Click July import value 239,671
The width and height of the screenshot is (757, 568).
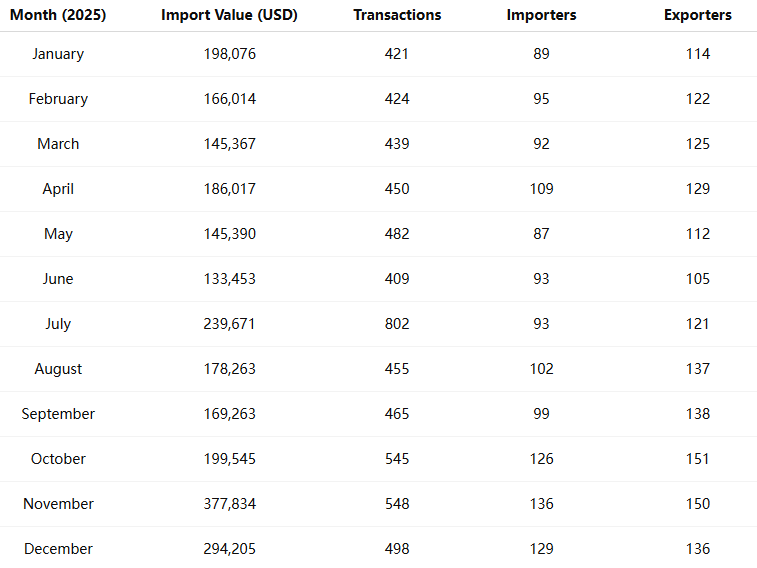[229, 324]
